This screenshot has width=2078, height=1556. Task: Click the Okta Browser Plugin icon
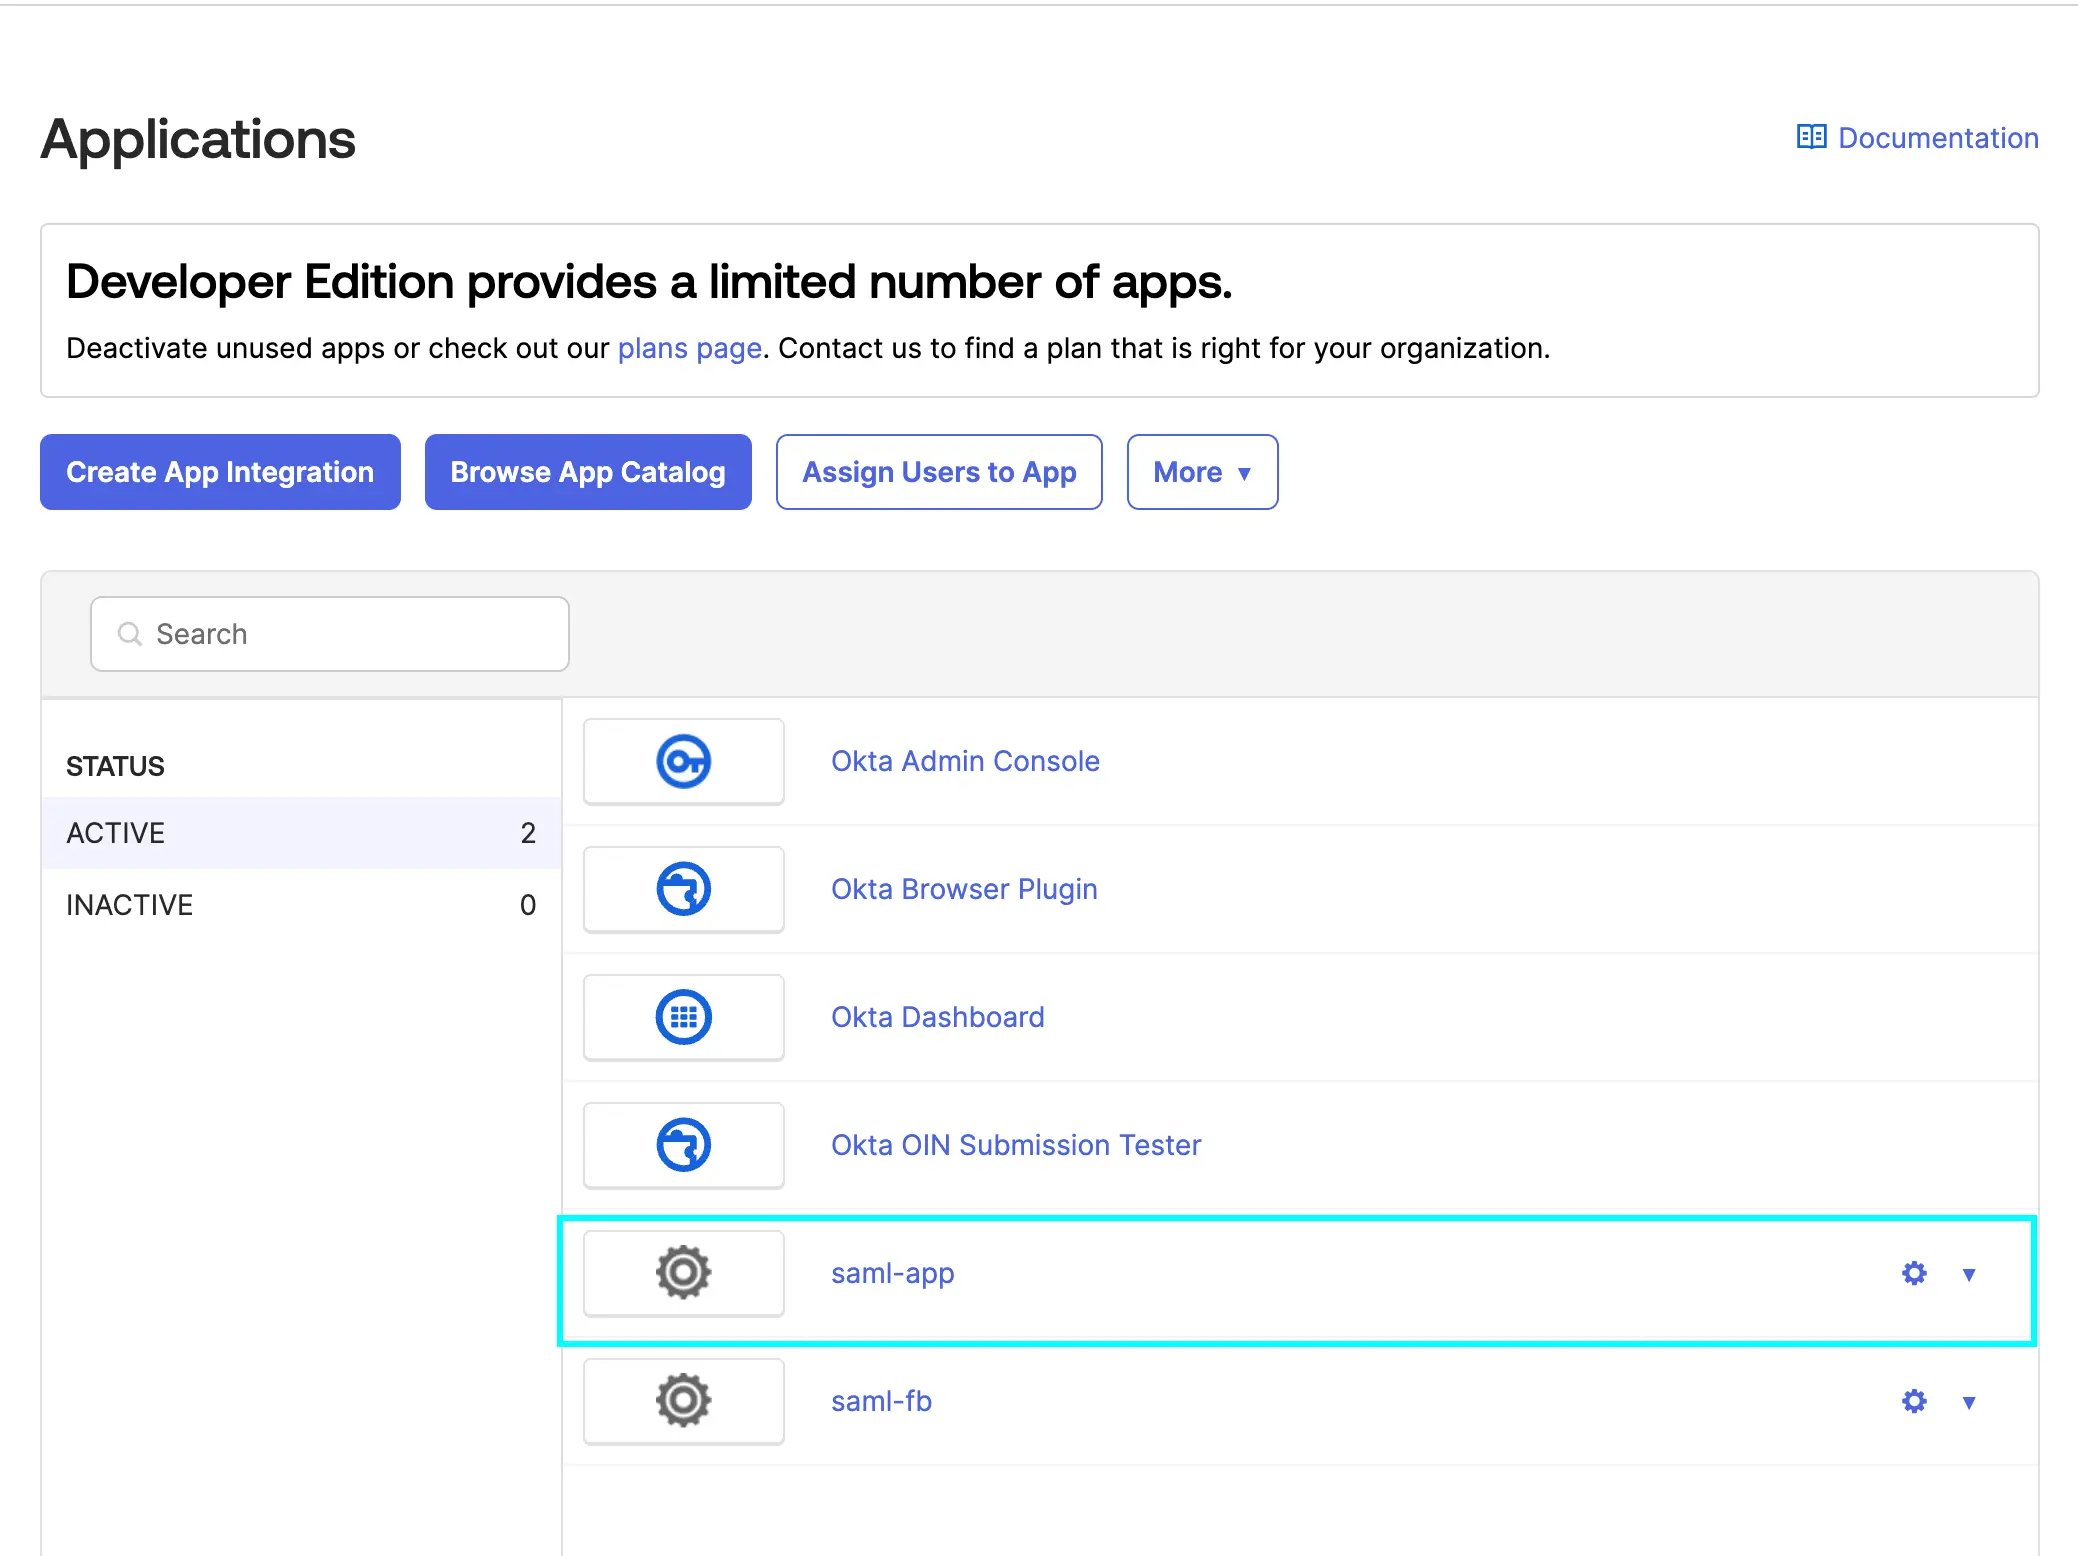pyautogui.click(x=683, y=889)
